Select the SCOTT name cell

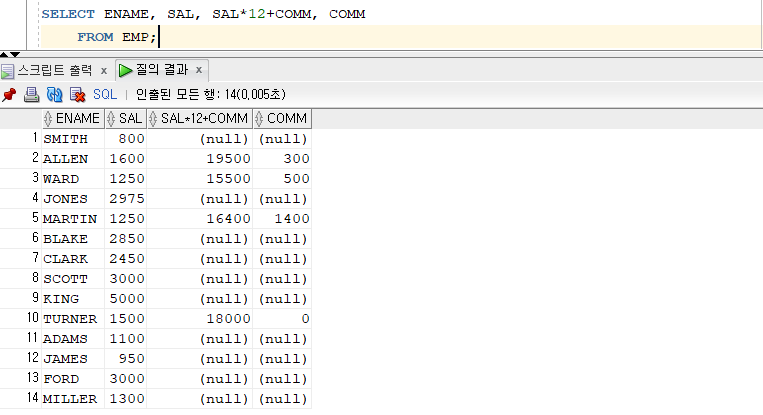pyautogui.click(x=73, y=278)
